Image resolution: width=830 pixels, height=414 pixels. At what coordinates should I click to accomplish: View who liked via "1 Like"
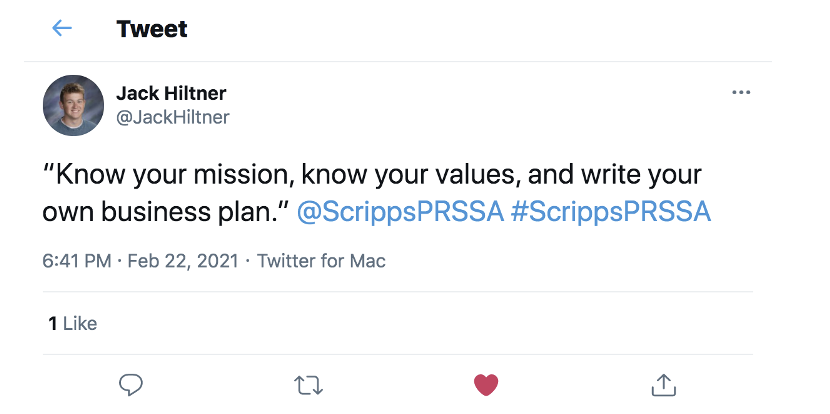point(72,323)
